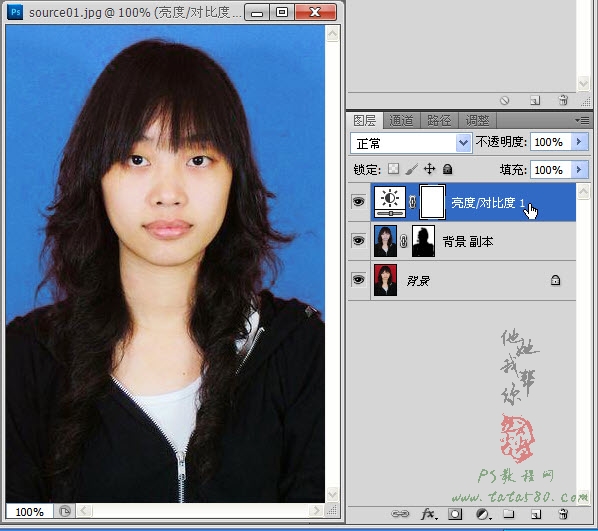
Task: Select the black mask of 背景 副本
Action: pyautogui.click(x=423, y=241)
